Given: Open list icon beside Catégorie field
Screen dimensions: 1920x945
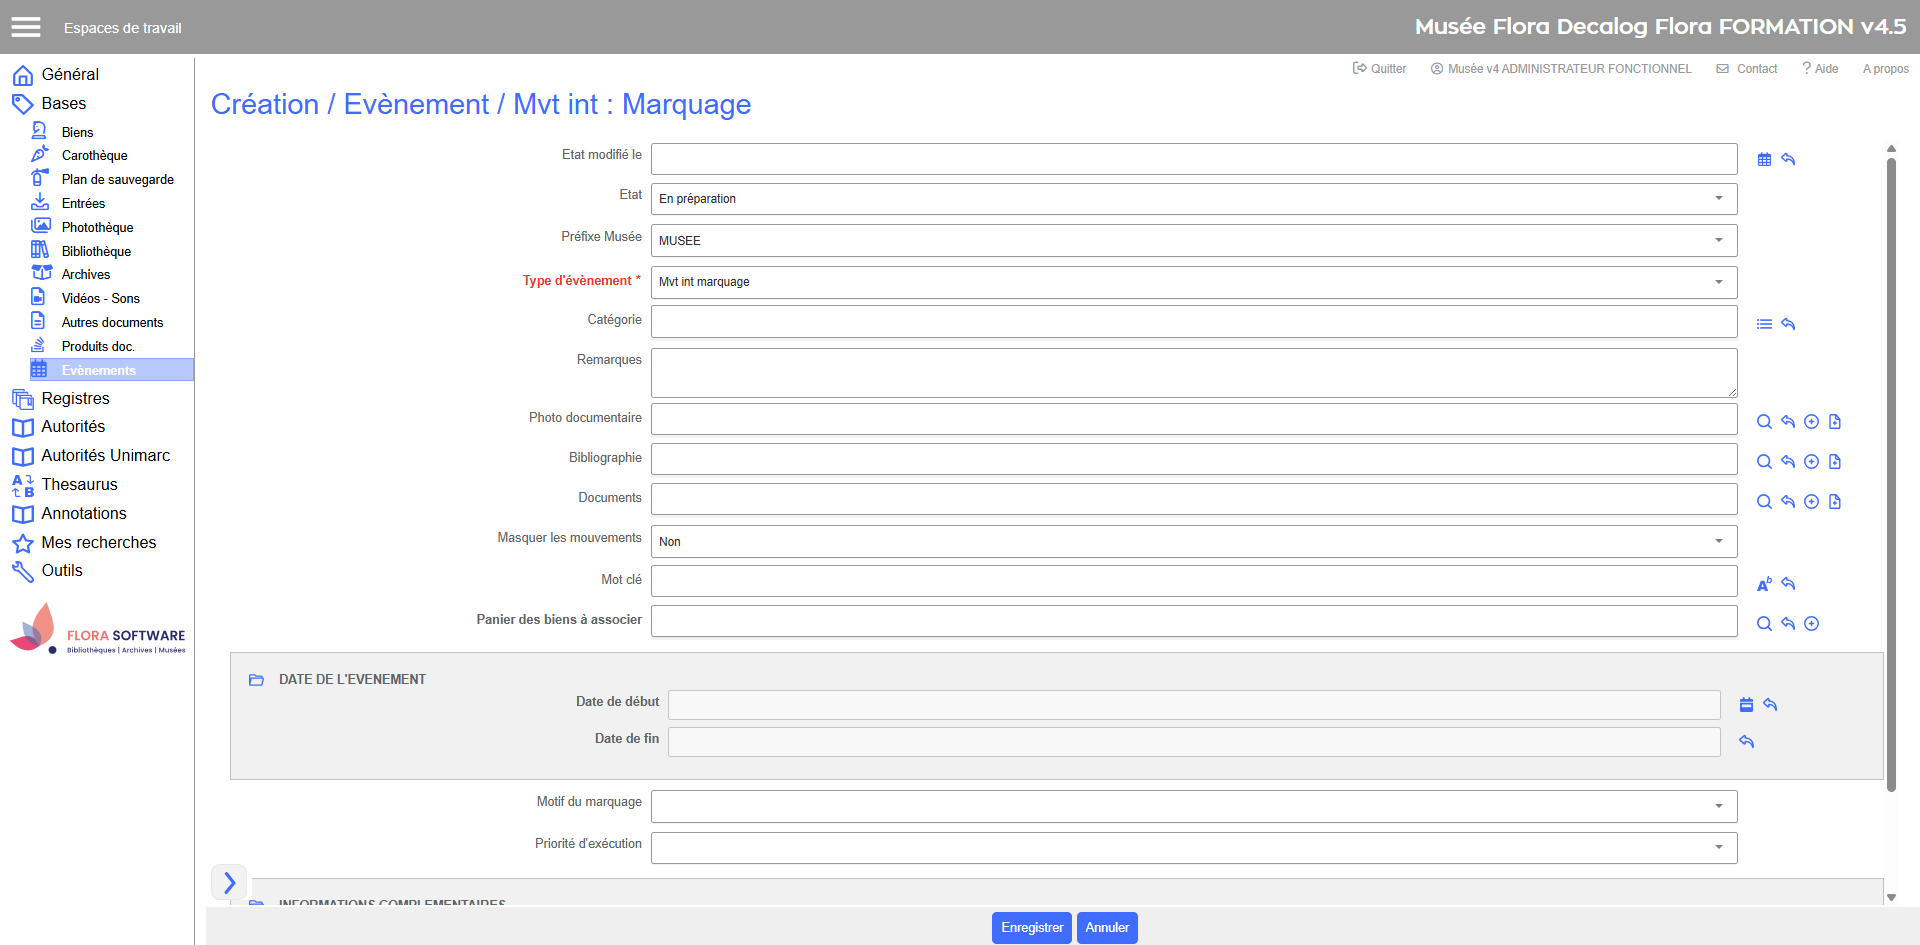Looking at the screenshot, I should point(1764,324).
